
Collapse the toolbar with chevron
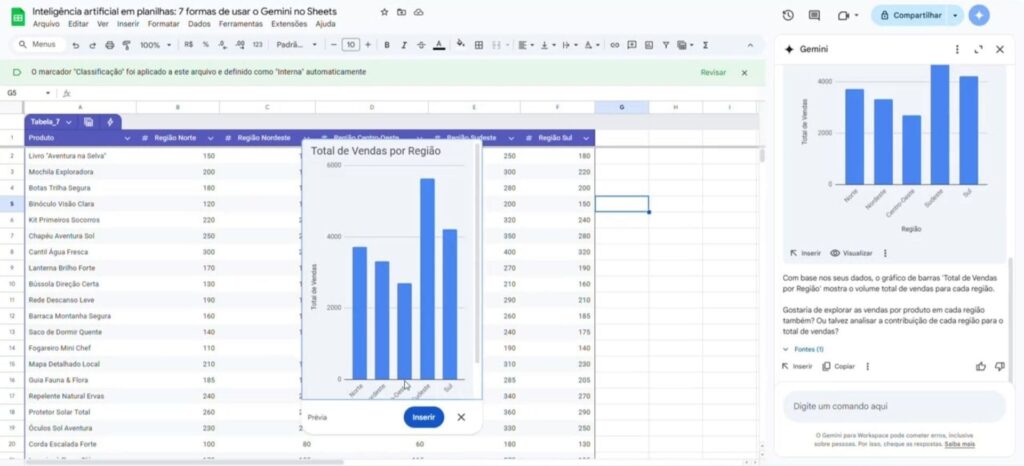coord(750,45)
